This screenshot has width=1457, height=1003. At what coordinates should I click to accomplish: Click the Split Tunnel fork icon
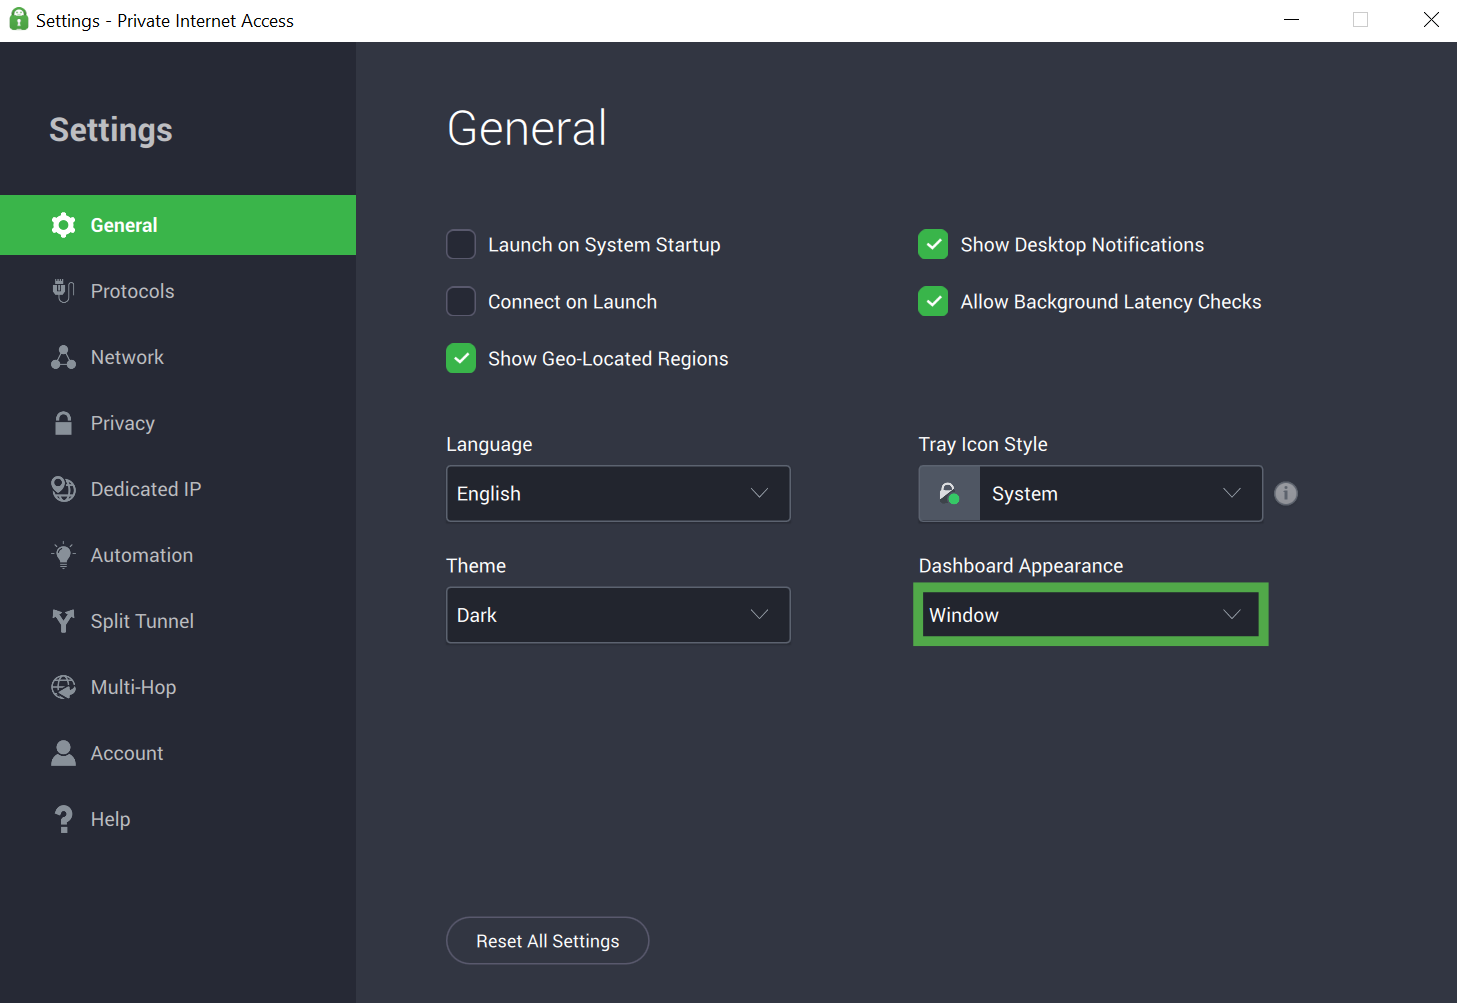coord(63,621)
